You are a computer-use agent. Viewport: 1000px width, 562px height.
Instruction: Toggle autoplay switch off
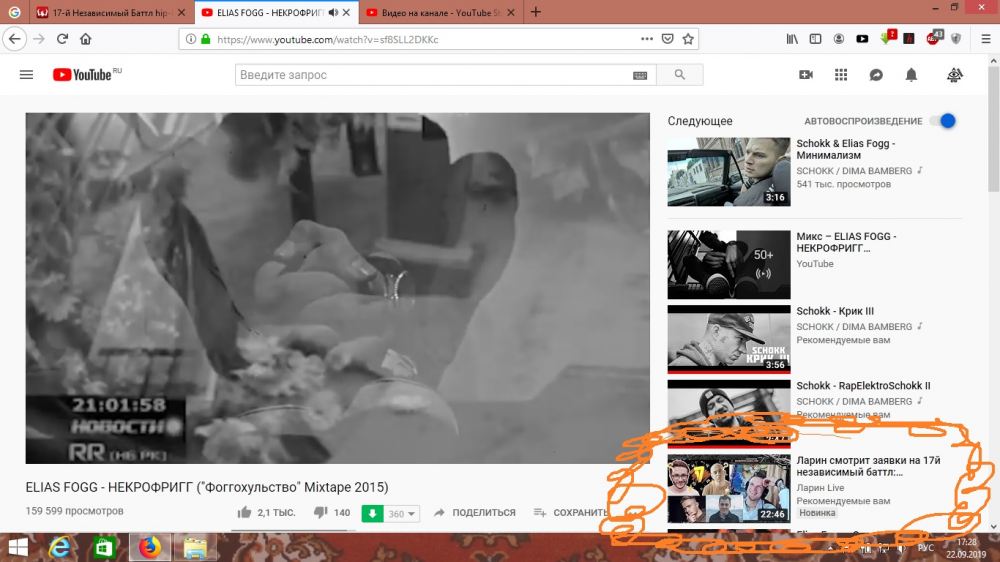point(944,121)
